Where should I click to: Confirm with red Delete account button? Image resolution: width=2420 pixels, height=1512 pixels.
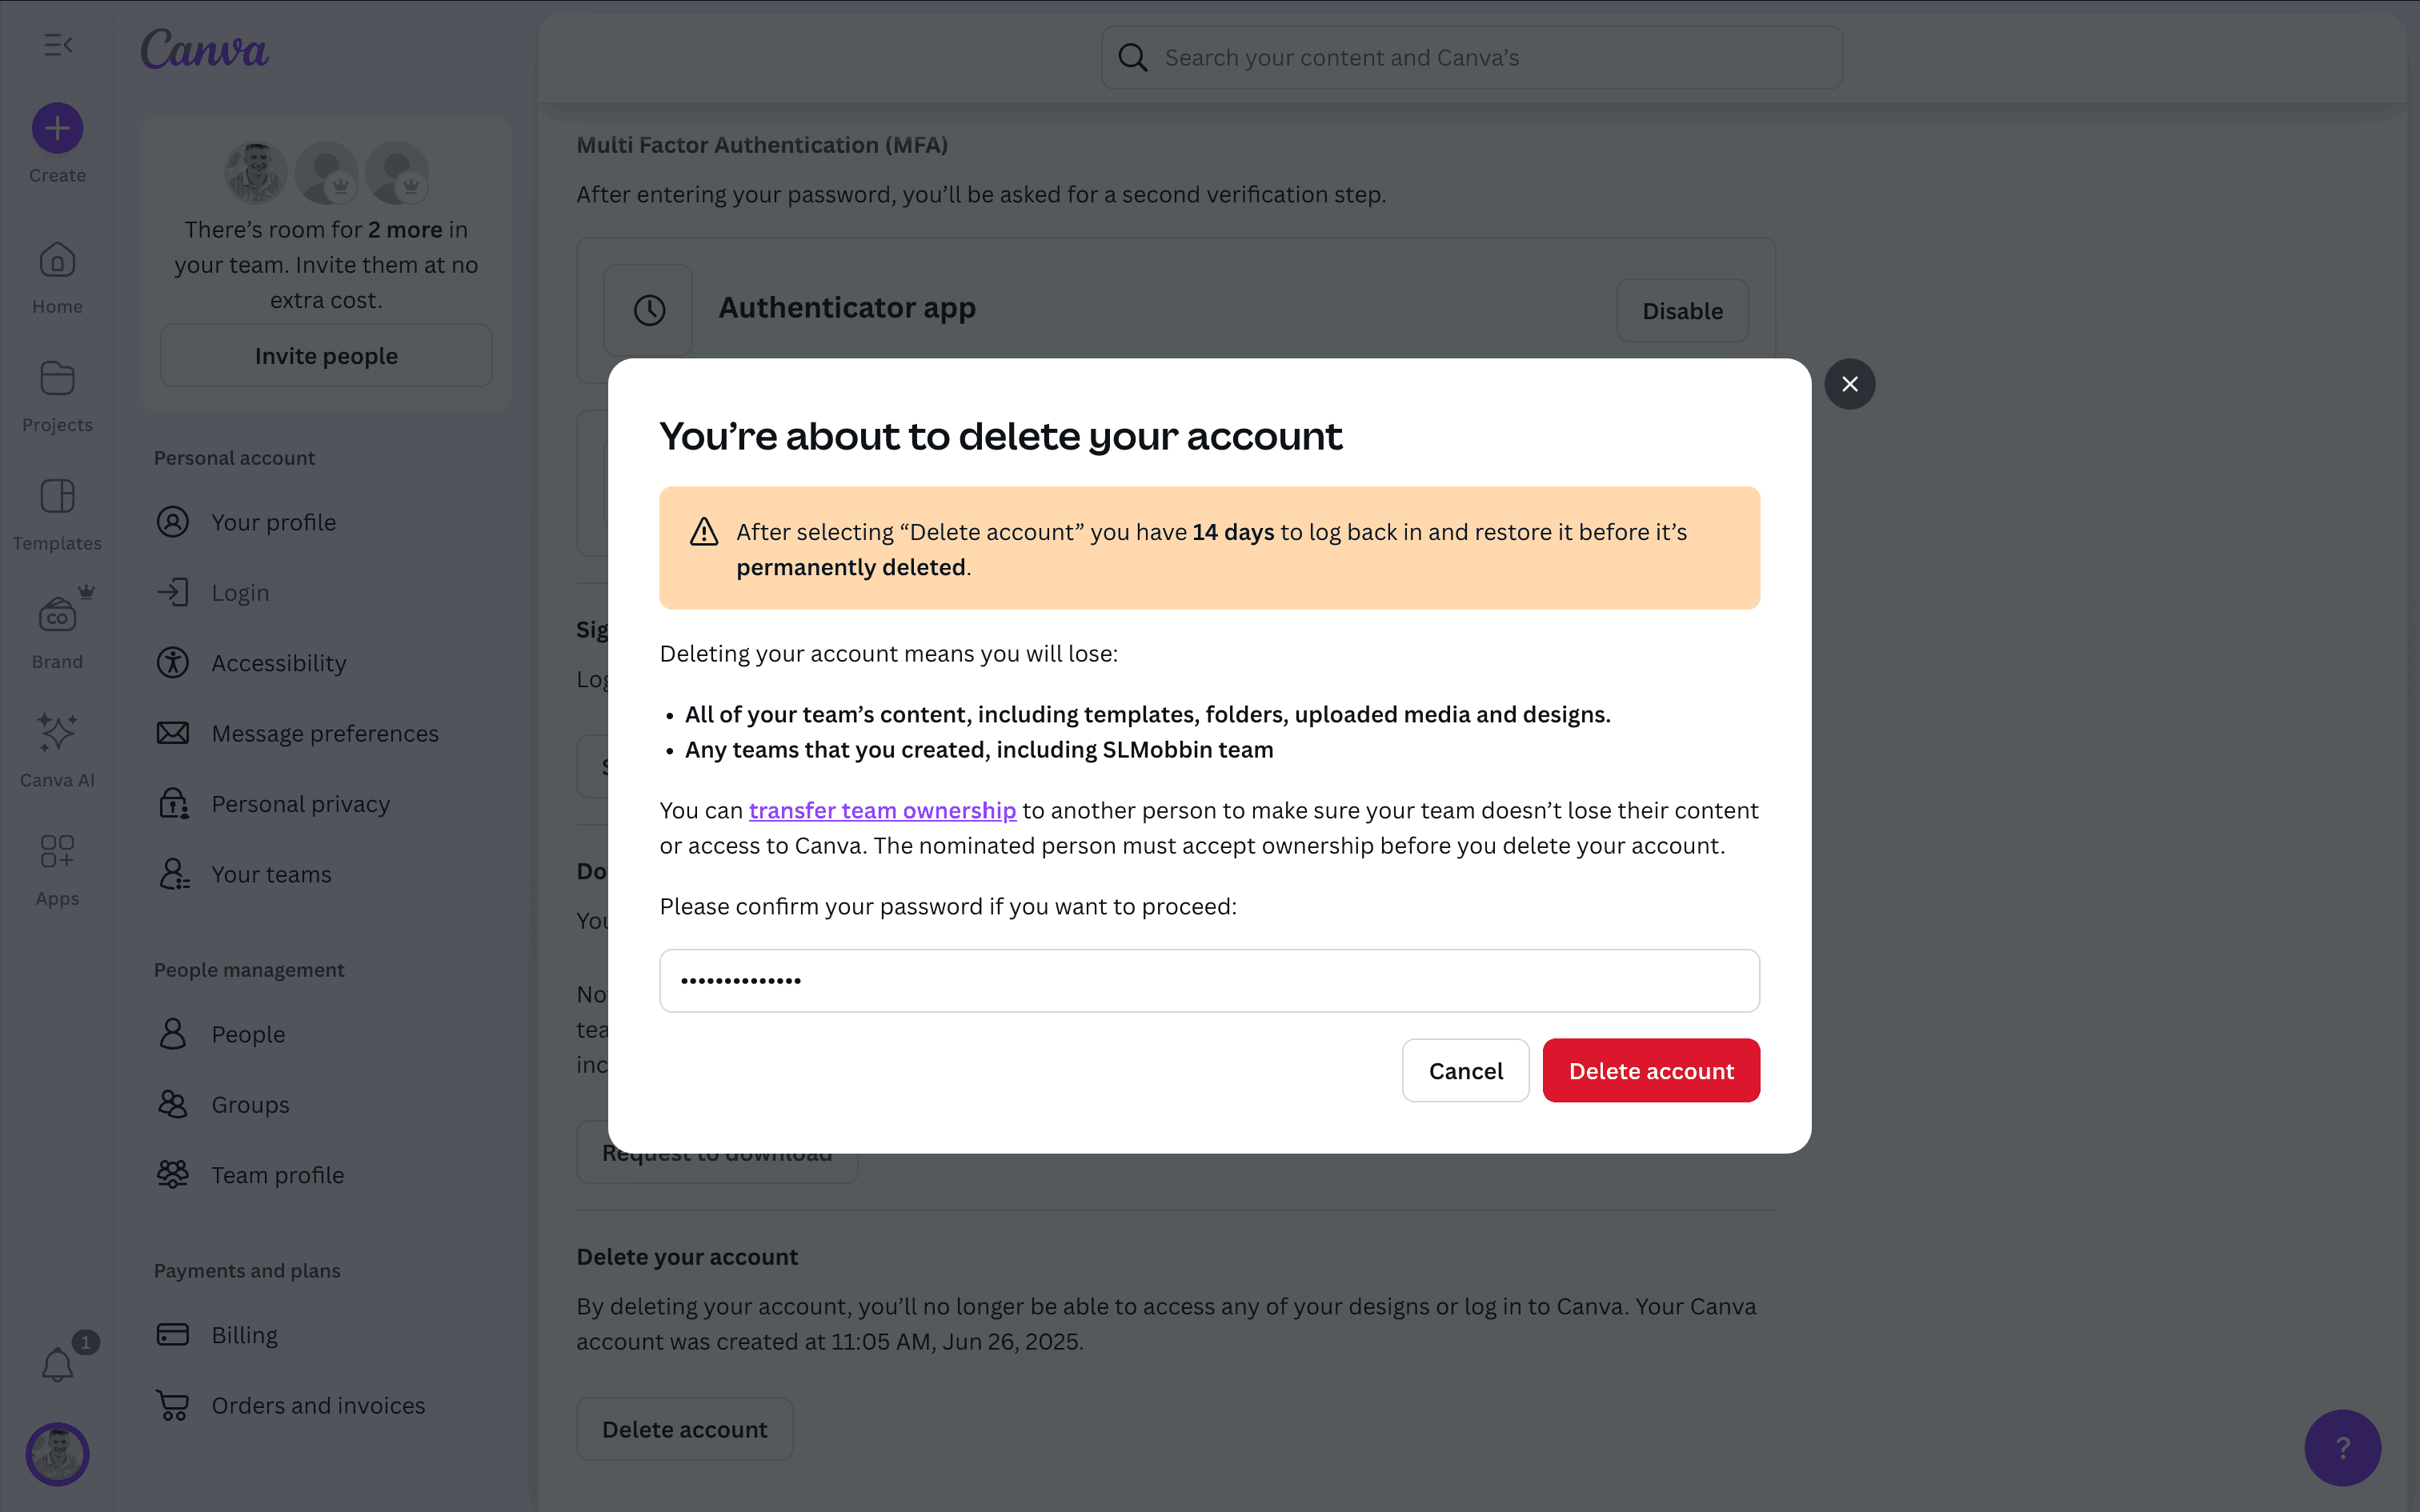point(1651,1071)
